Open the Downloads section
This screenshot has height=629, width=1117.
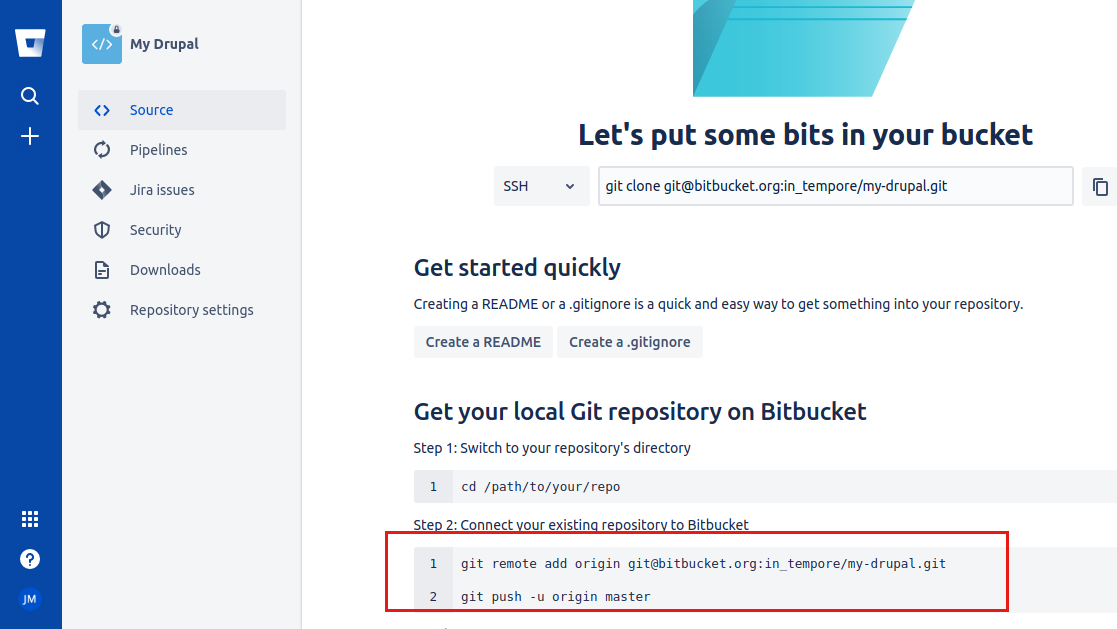click(182, 270)
